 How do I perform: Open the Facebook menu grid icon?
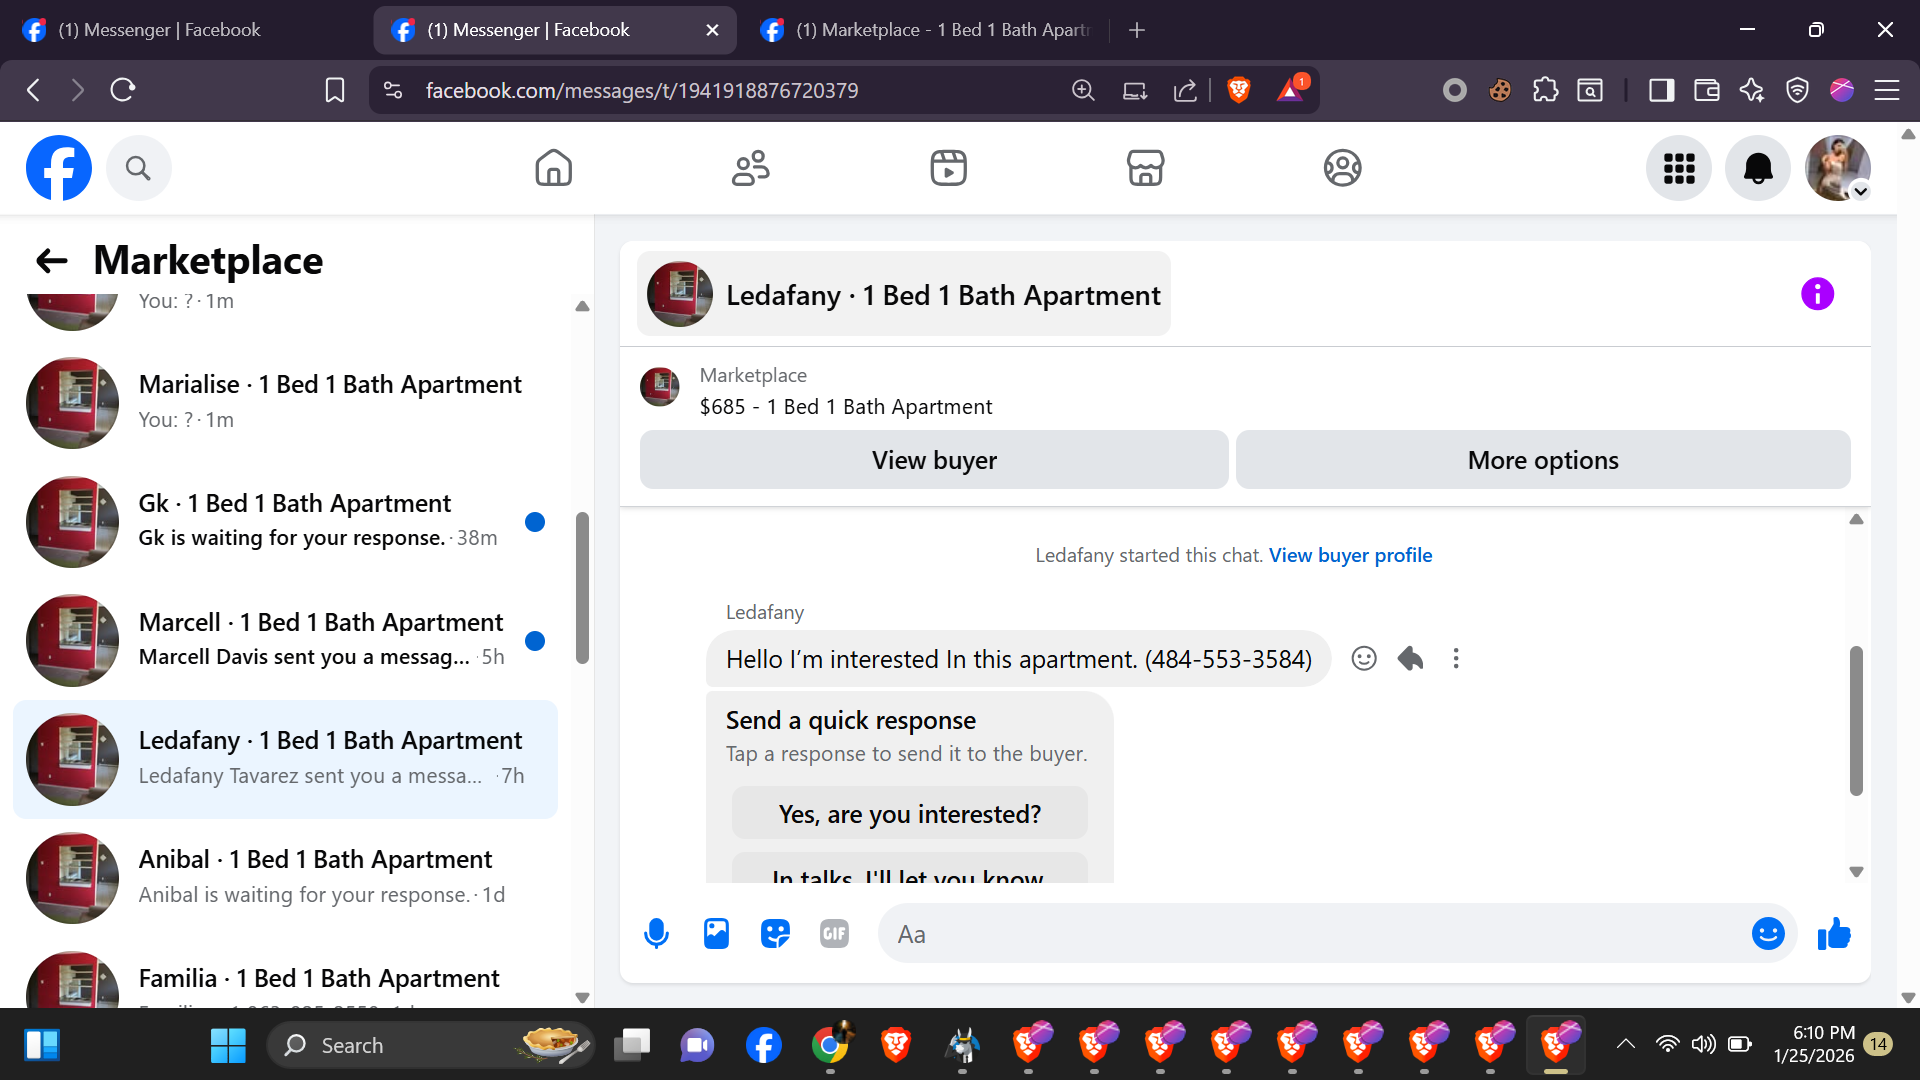coord(1679,168)
